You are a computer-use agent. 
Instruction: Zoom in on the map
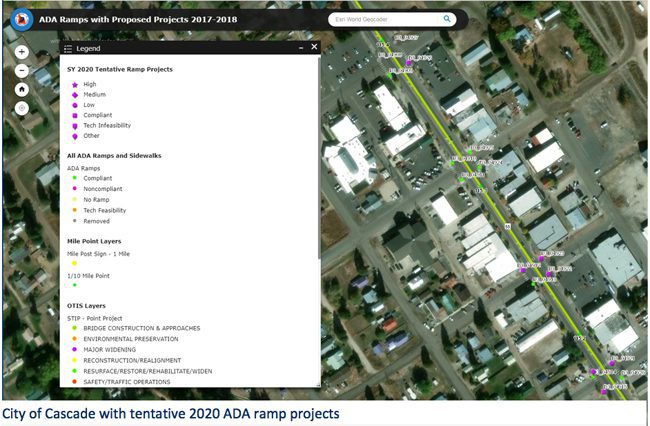(x=22, y=52)
